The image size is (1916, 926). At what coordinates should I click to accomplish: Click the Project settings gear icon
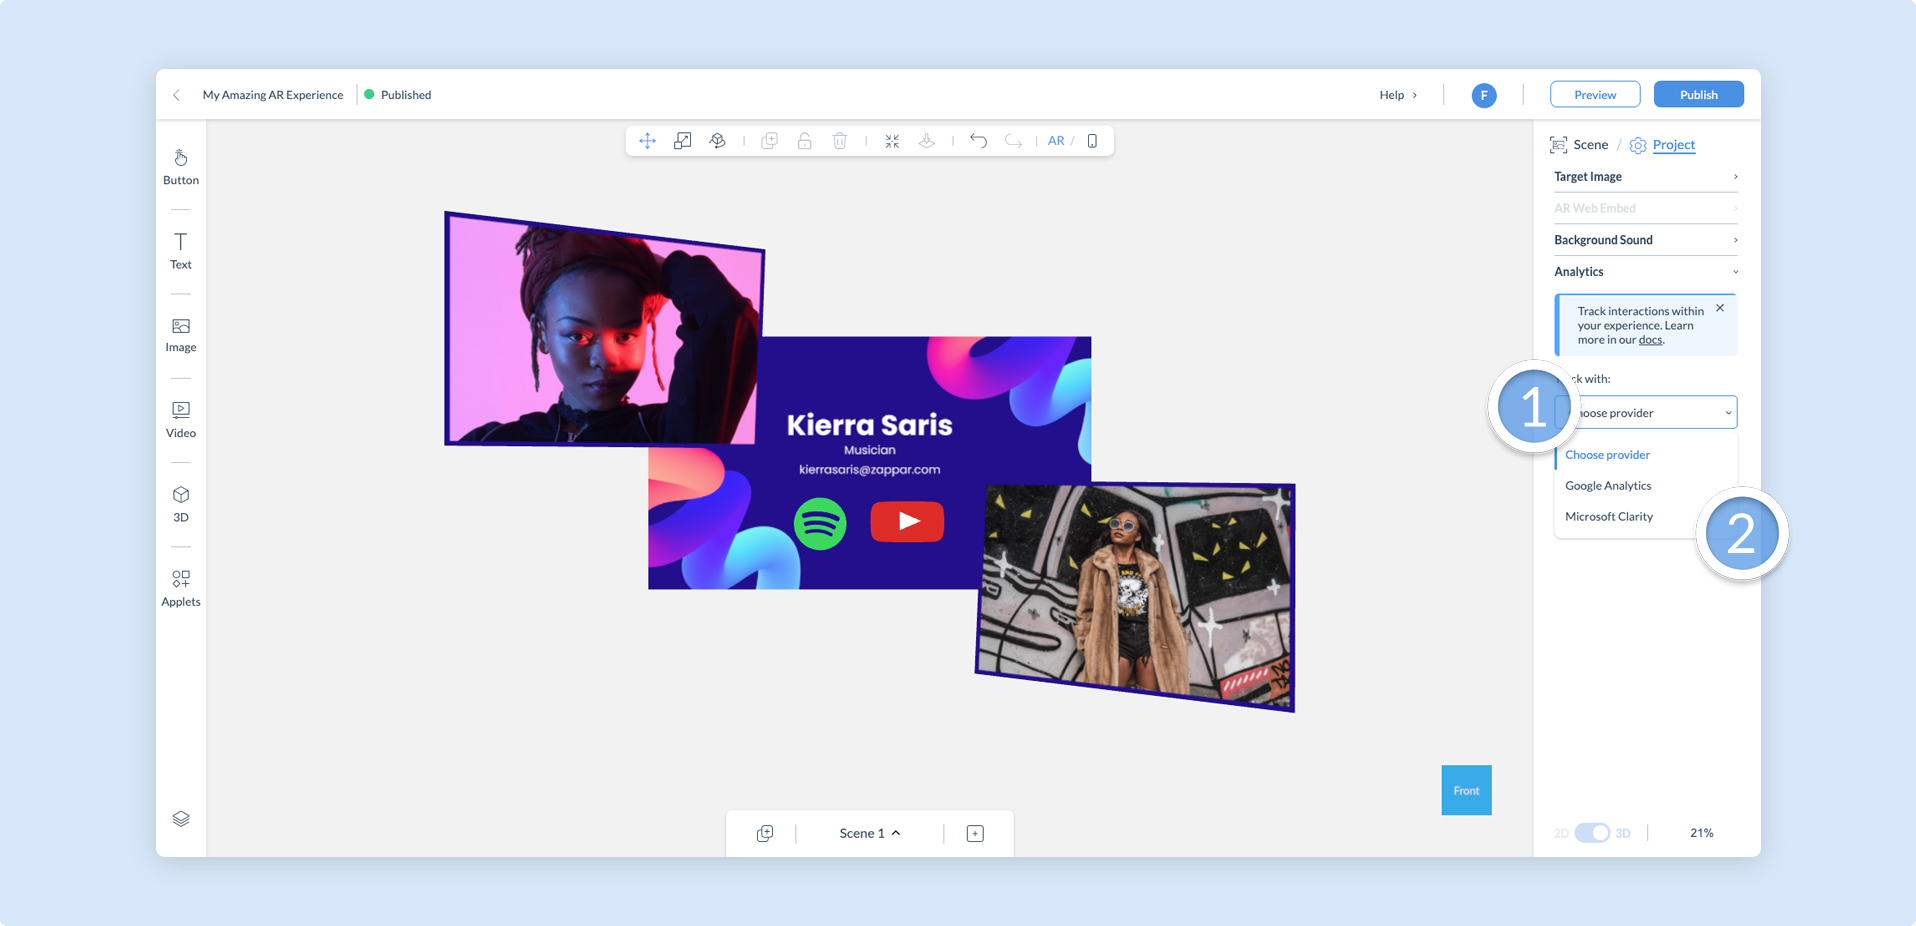1638,145
